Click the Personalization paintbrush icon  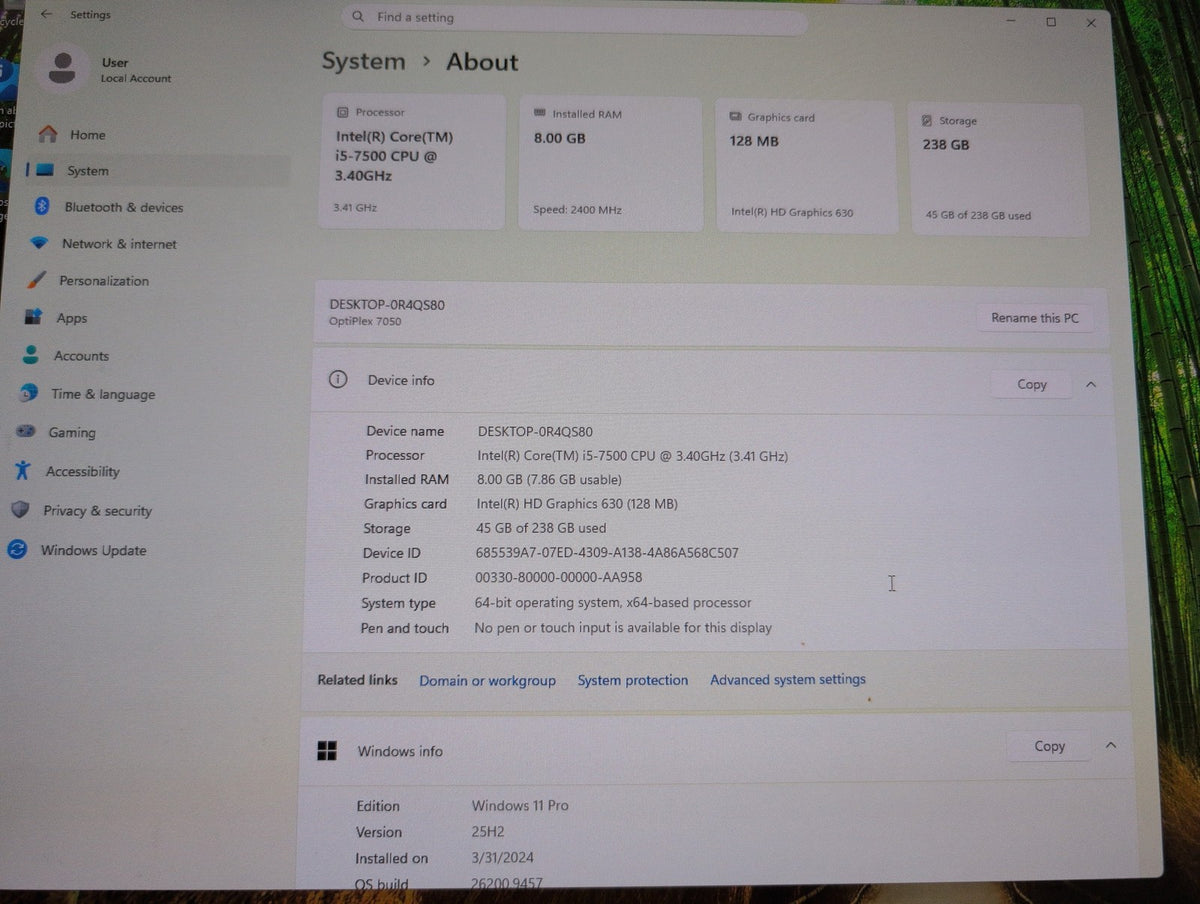(36, 280)
